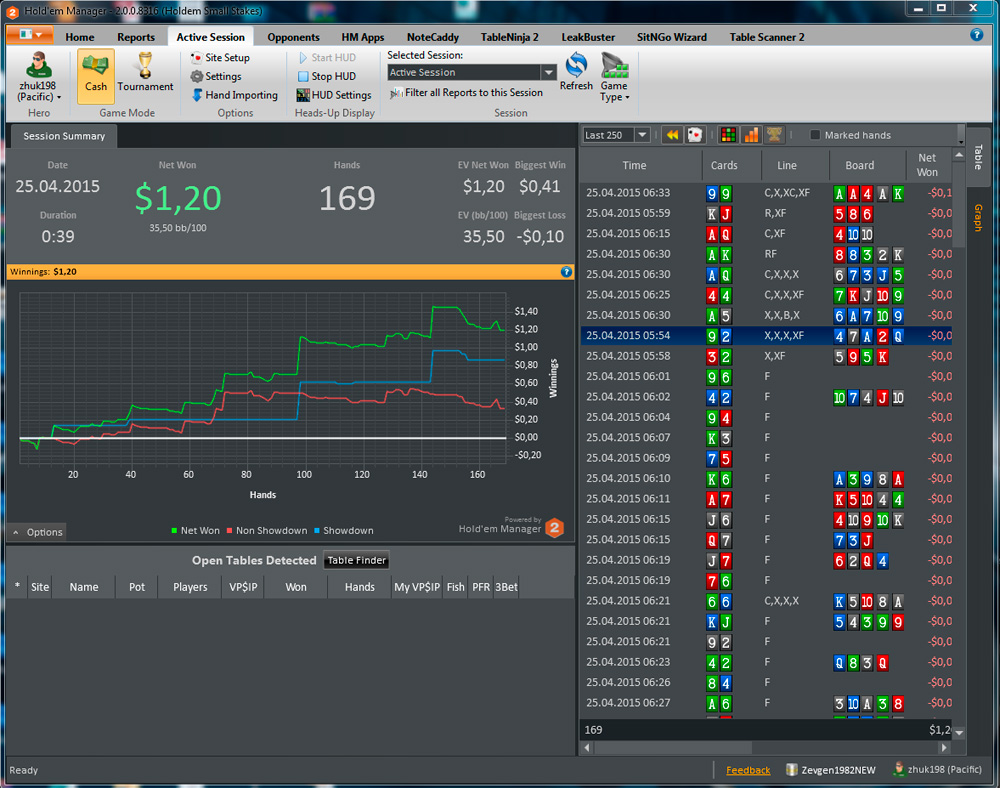Open Site Setup options

[x=220, y=57]
